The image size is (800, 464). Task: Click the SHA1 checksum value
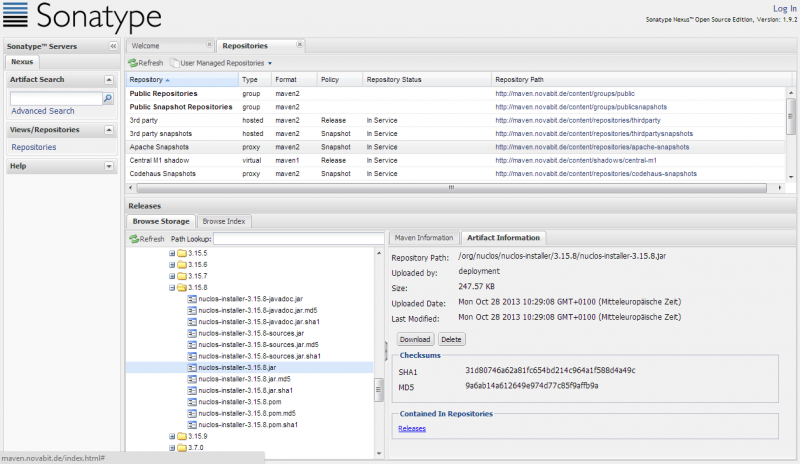tap(550, 371)
